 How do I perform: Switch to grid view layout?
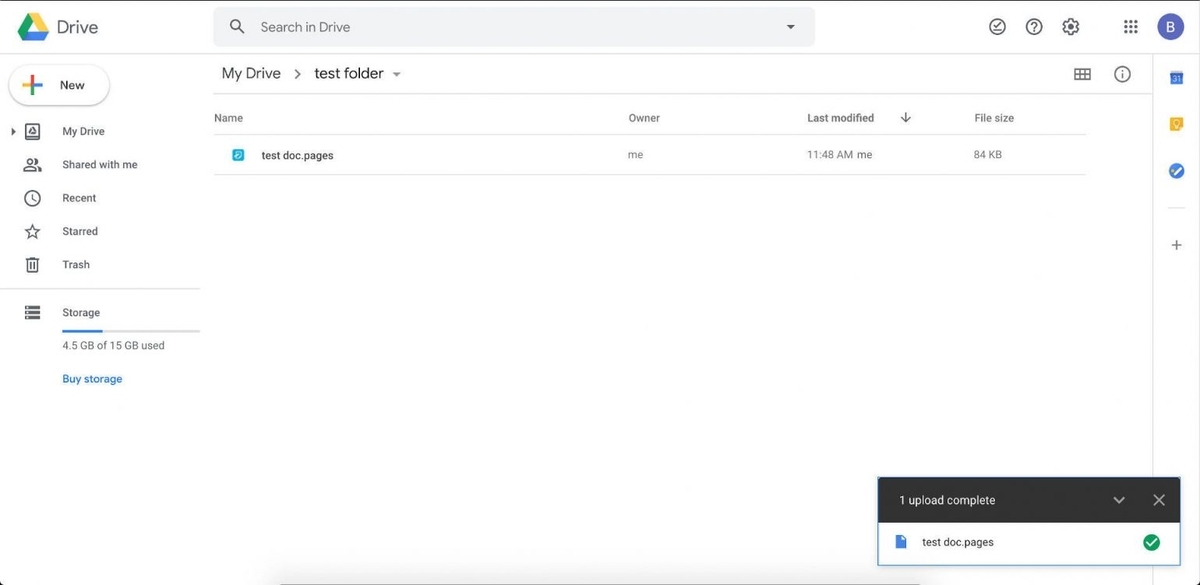click(x=1082, y=73)
